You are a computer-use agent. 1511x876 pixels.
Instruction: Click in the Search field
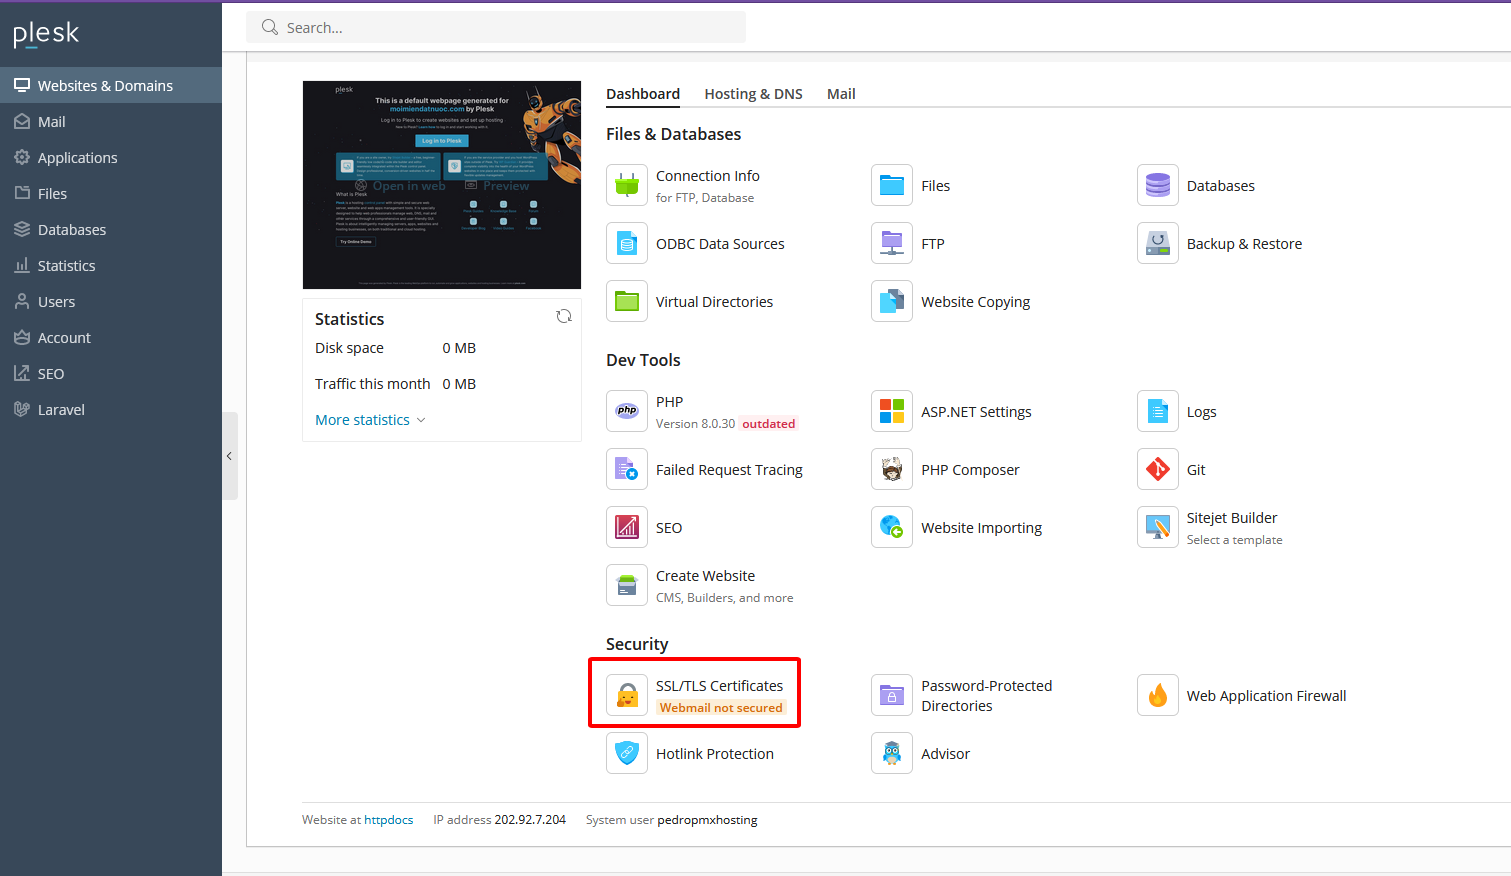pyautogui.click(x=496, y=27)
